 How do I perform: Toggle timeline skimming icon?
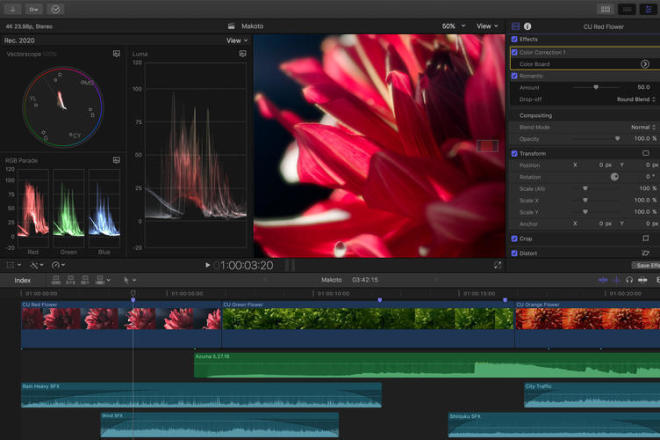(x=603, y=280)
